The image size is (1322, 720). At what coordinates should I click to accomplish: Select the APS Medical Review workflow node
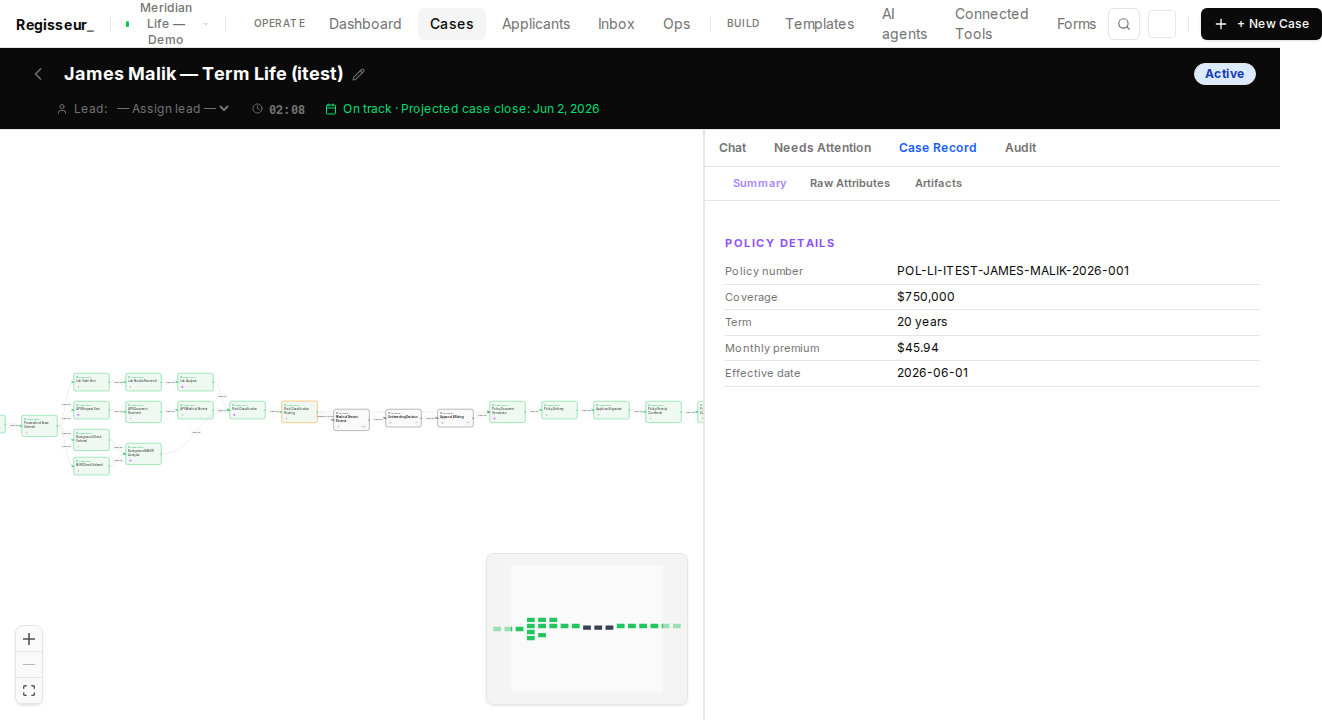click(195, 410)
